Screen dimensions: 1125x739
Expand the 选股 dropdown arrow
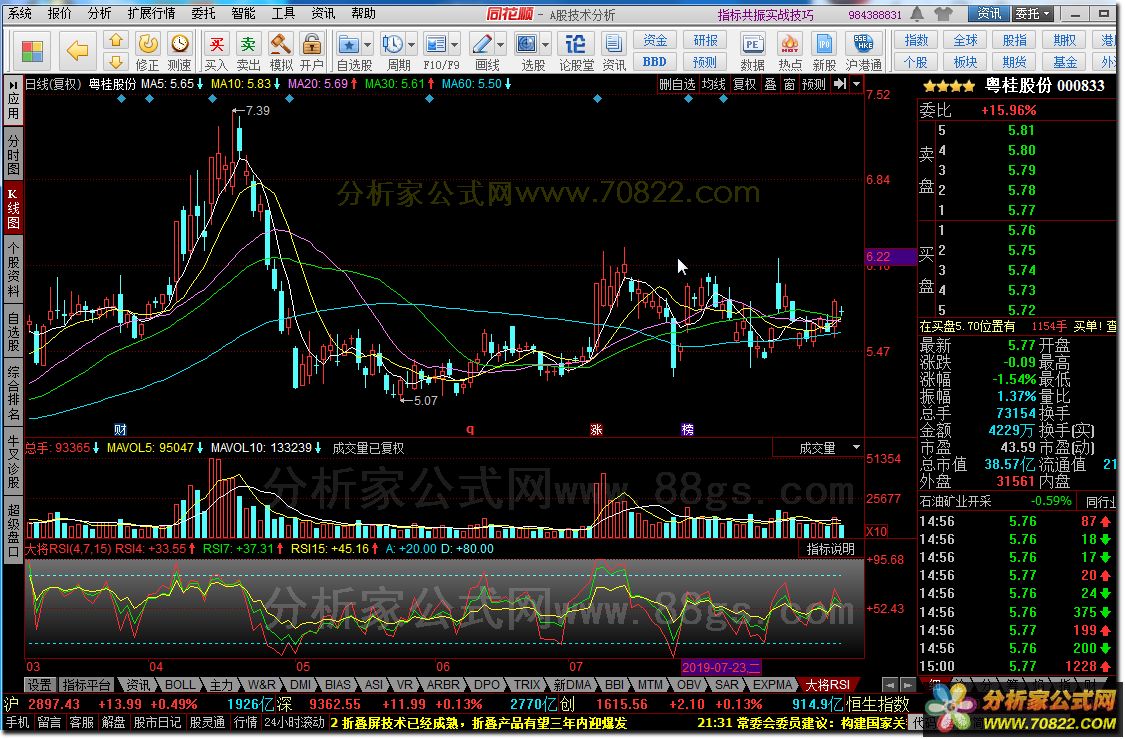[x=545, y=44]
